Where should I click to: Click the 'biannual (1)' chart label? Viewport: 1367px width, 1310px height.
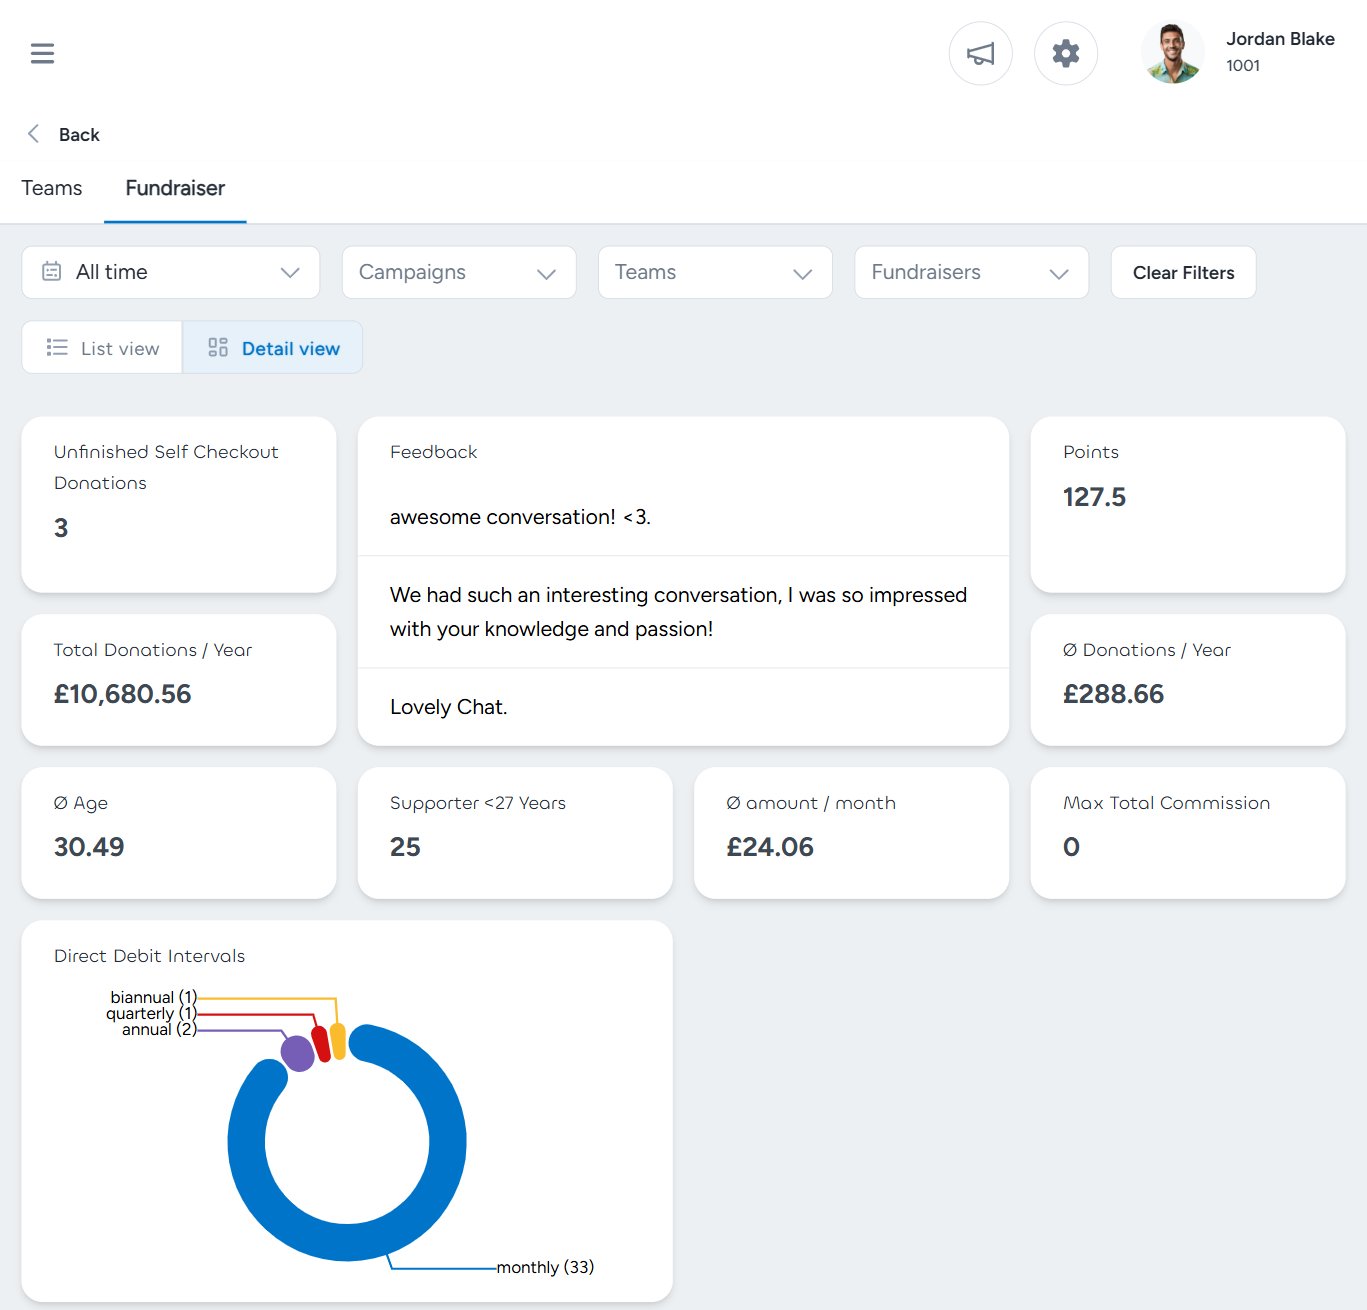point(154,997)
